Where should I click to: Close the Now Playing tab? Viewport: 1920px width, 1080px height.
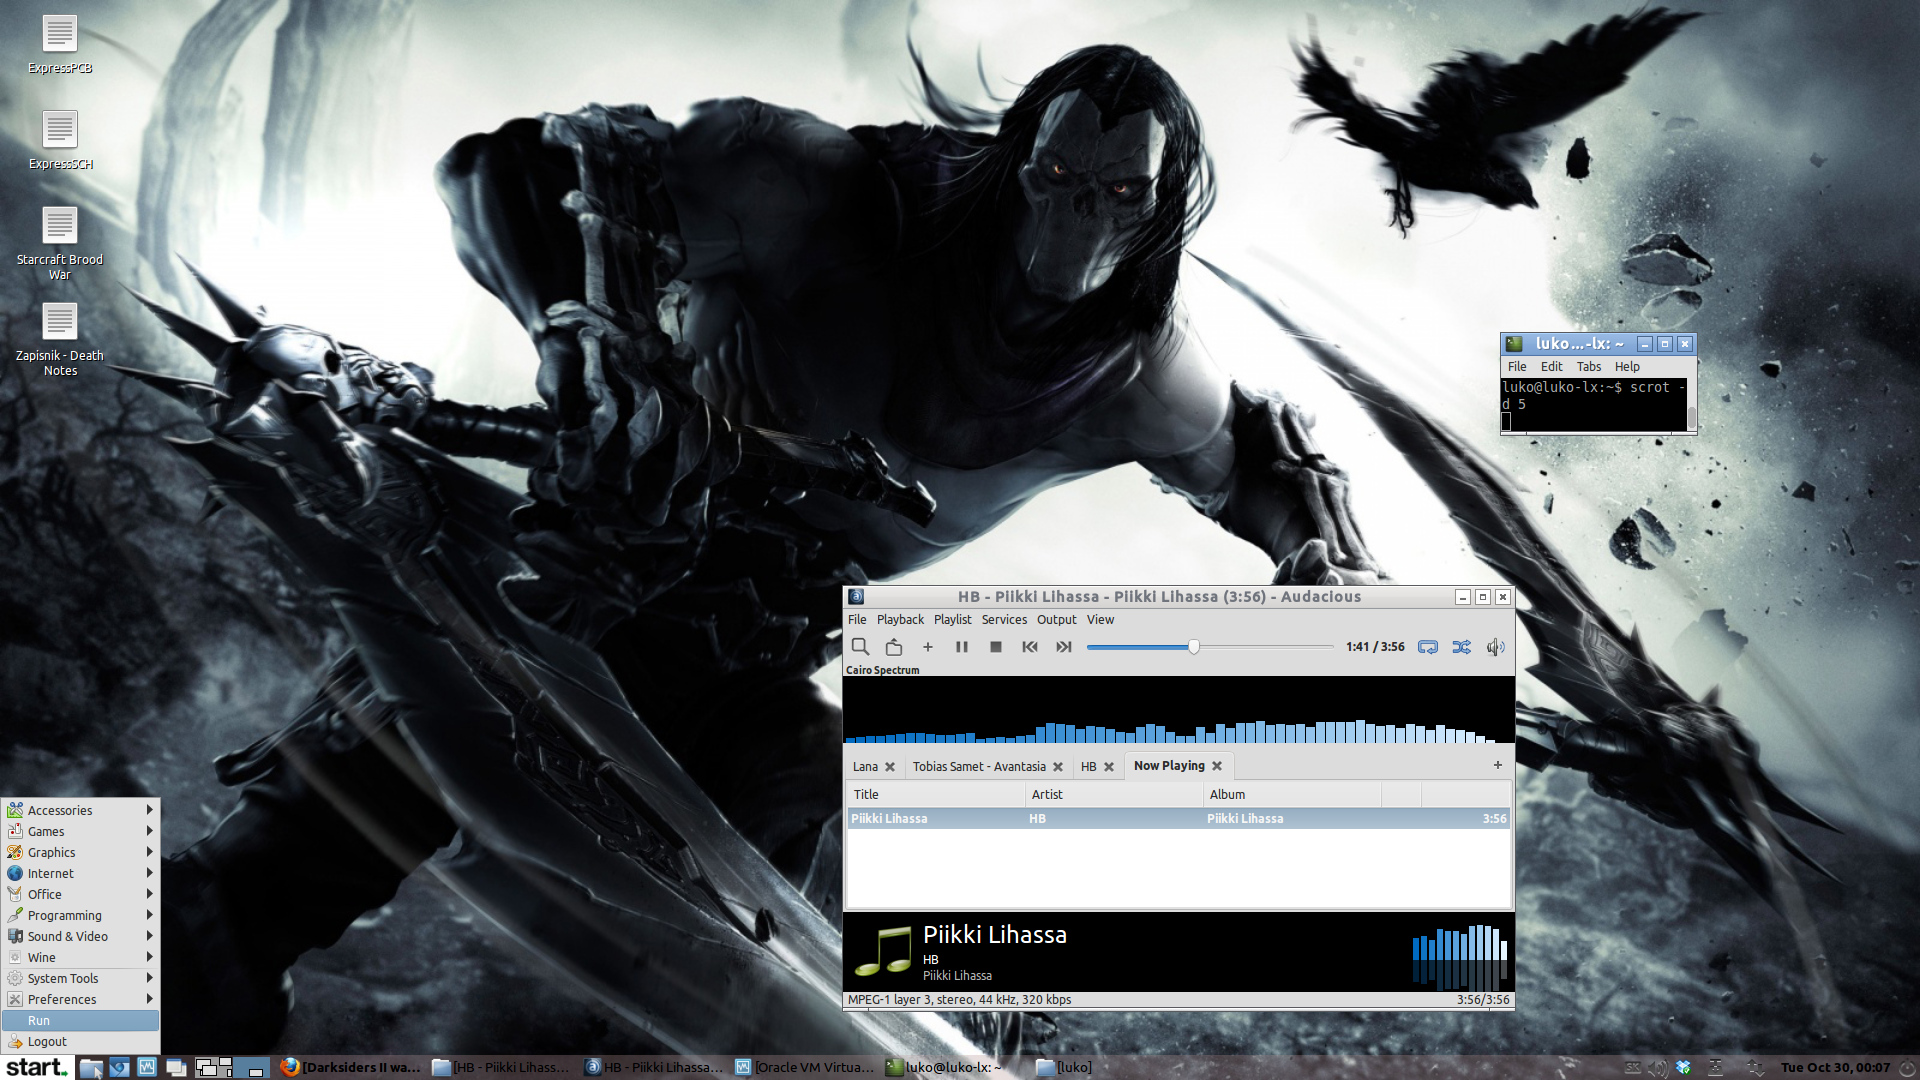click(1217, 766)
